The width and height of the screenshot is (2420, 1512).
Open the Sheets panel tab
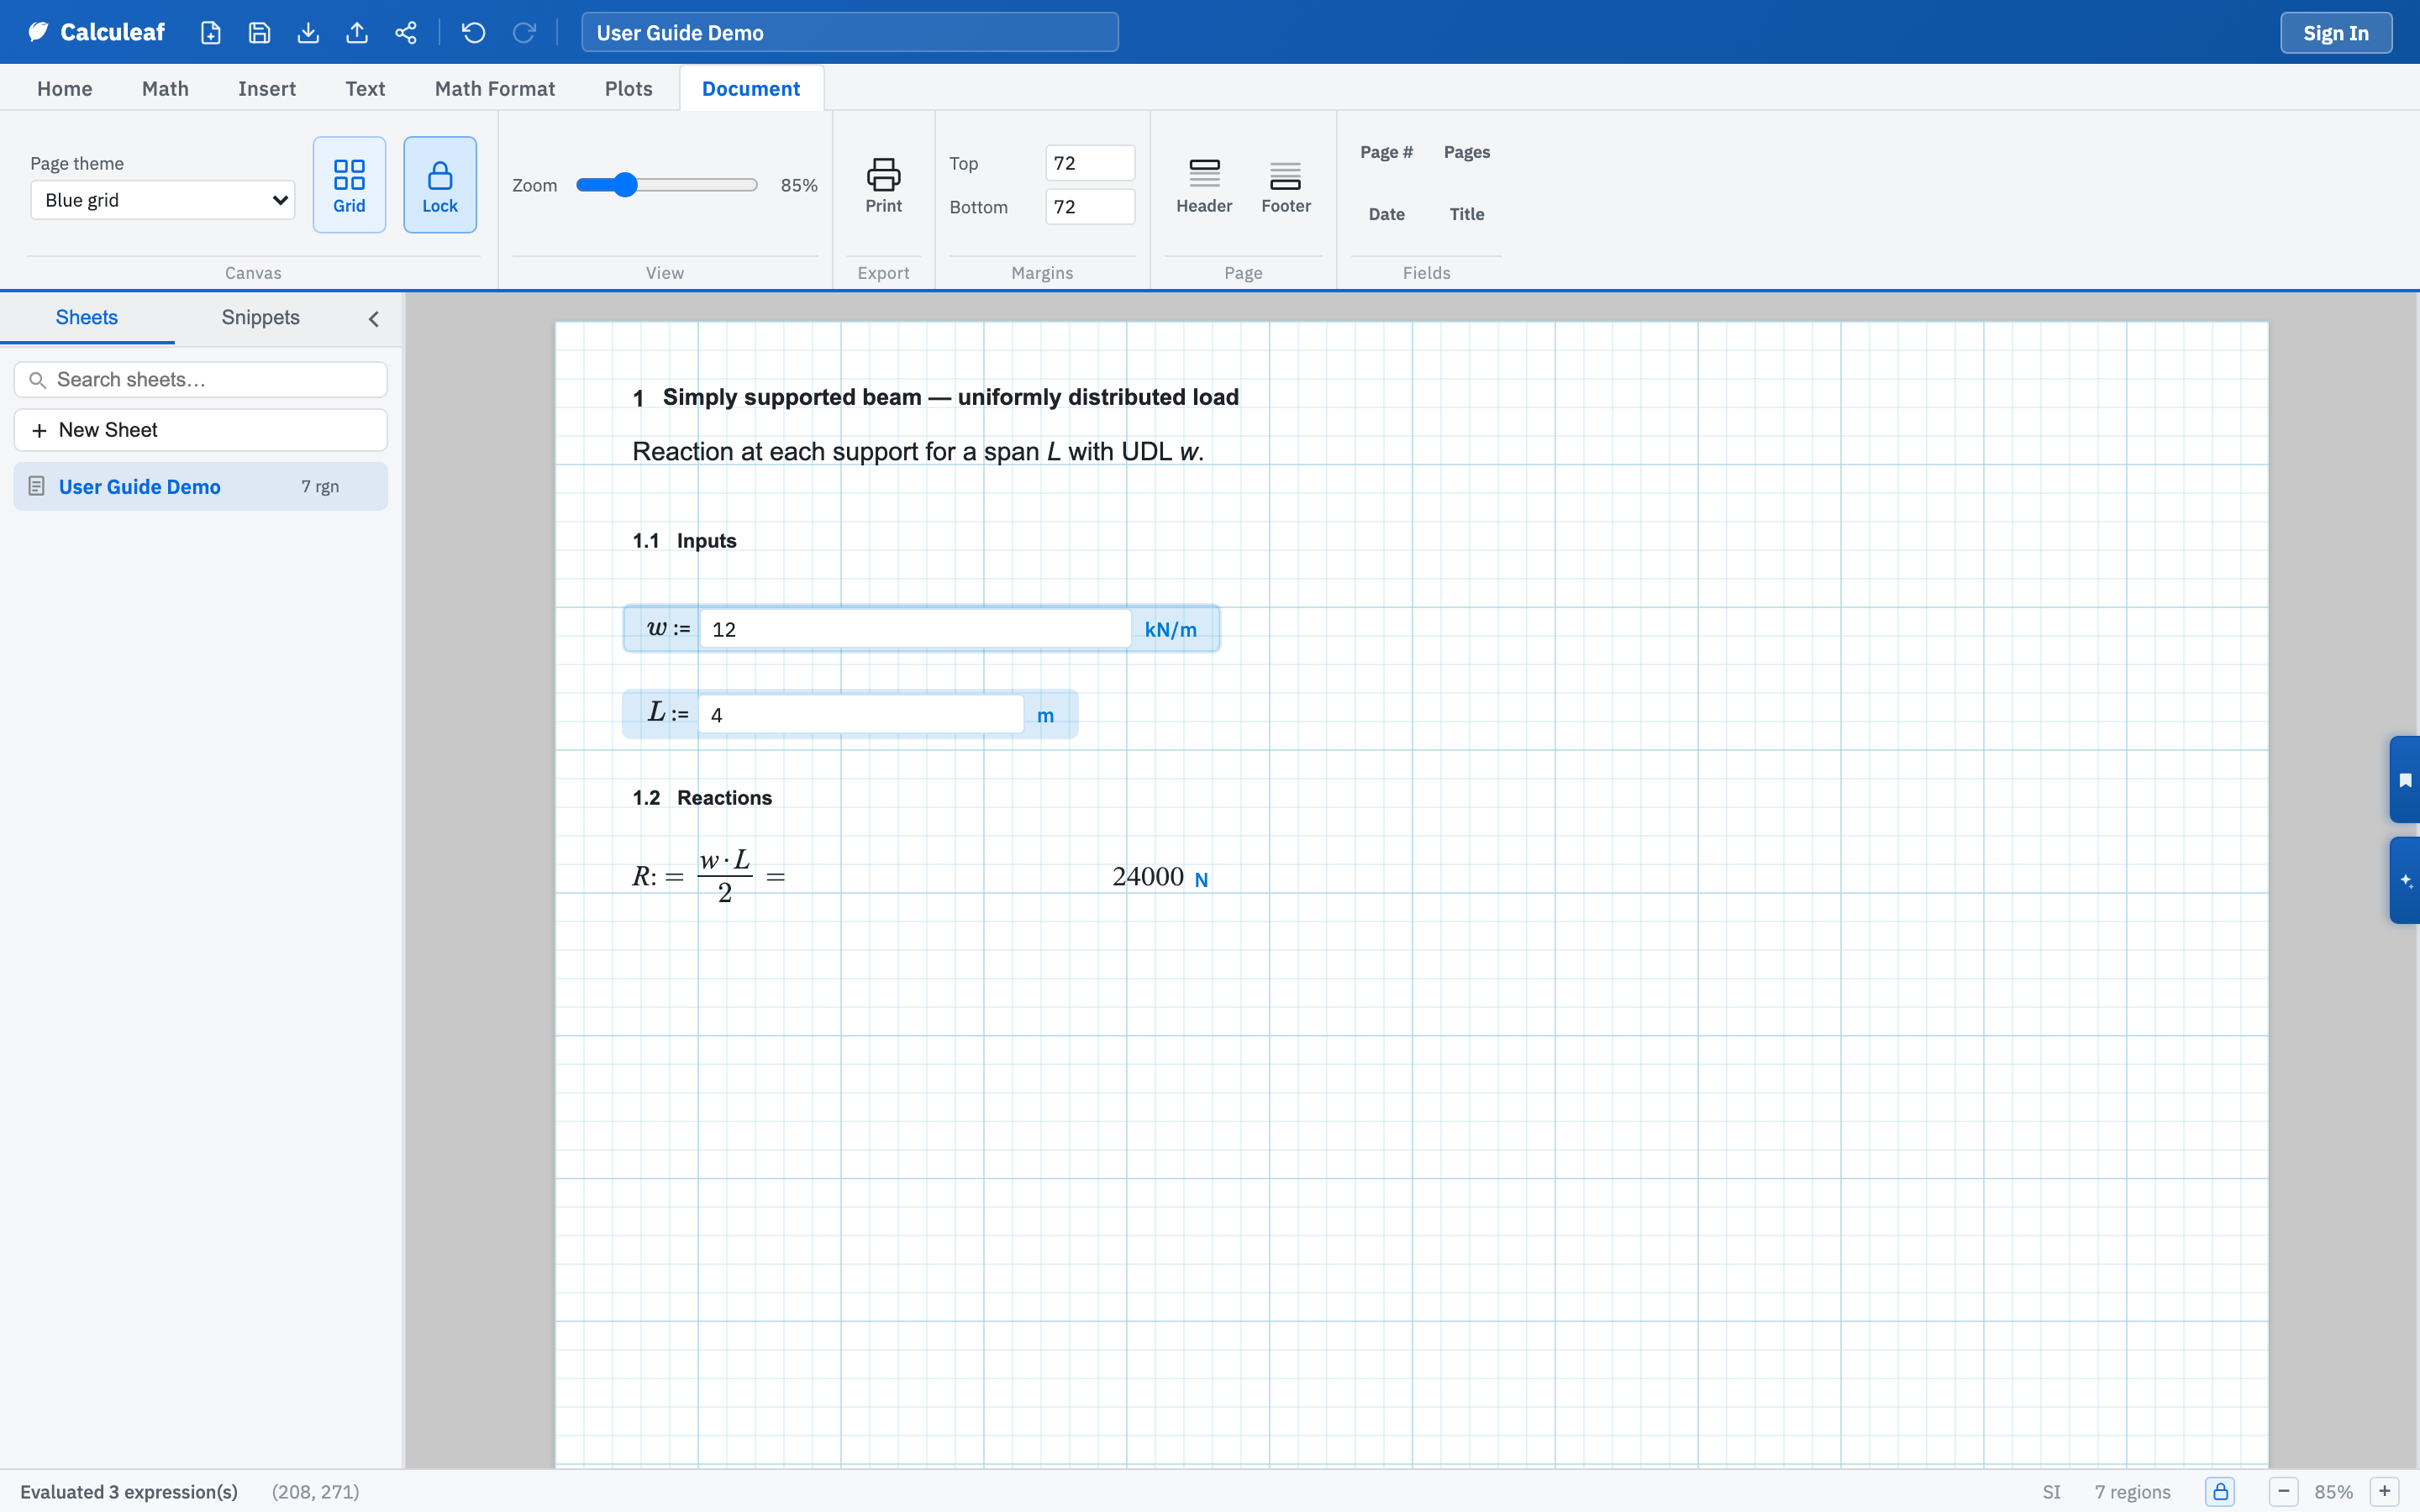click(87, 318)
